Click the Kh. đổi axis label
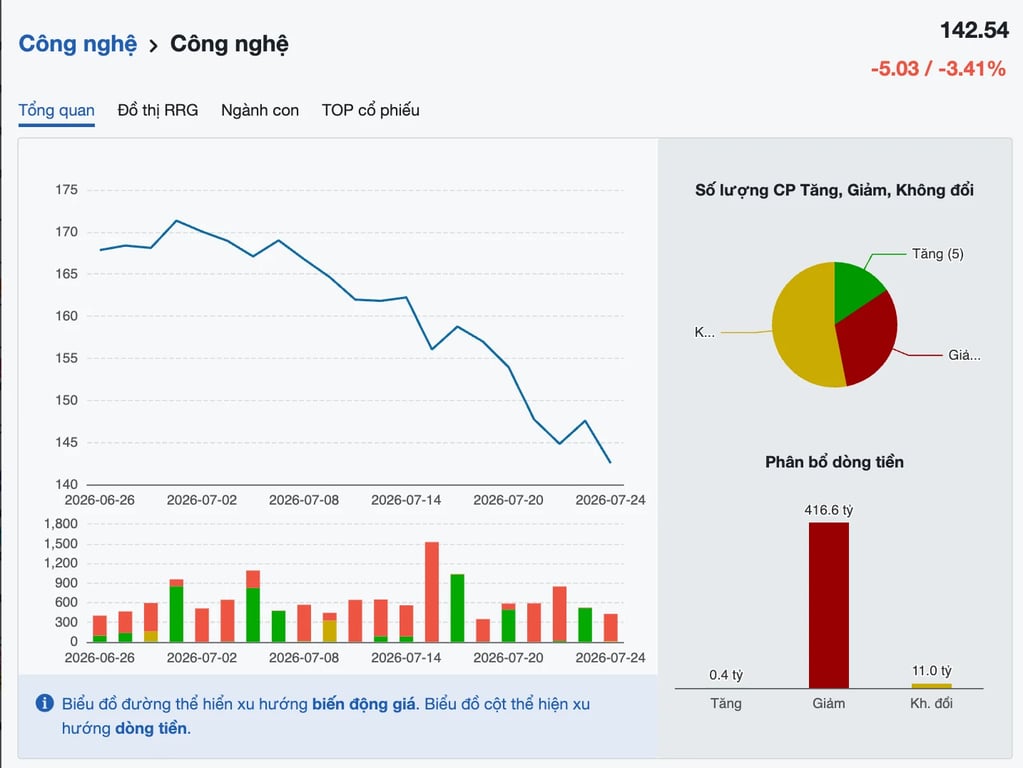 pos(932,703)
